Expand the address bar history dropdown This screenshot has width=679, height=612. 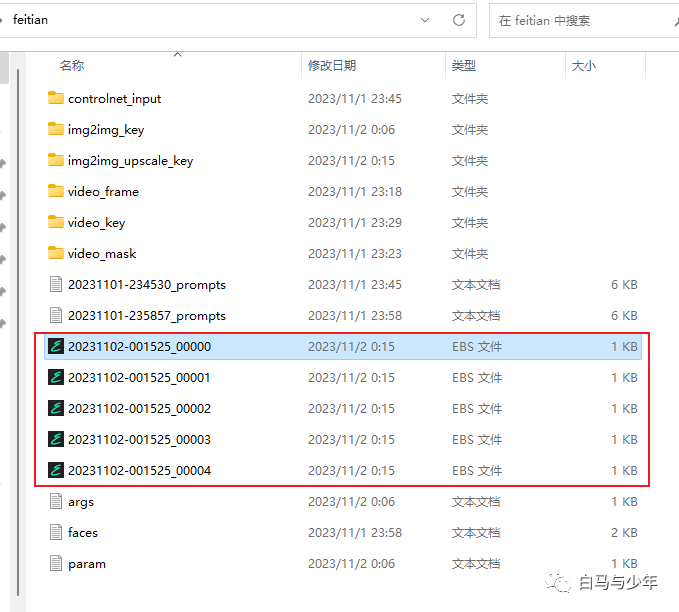click(425, 20)
